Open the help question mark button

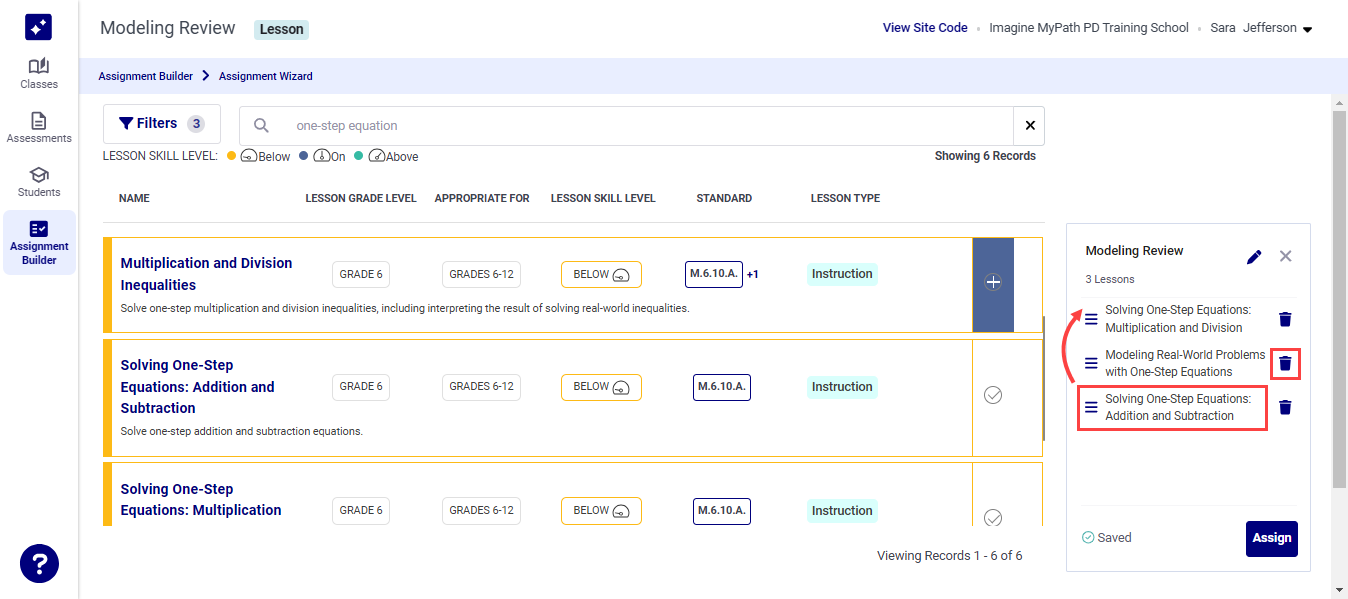pos(39,563)
